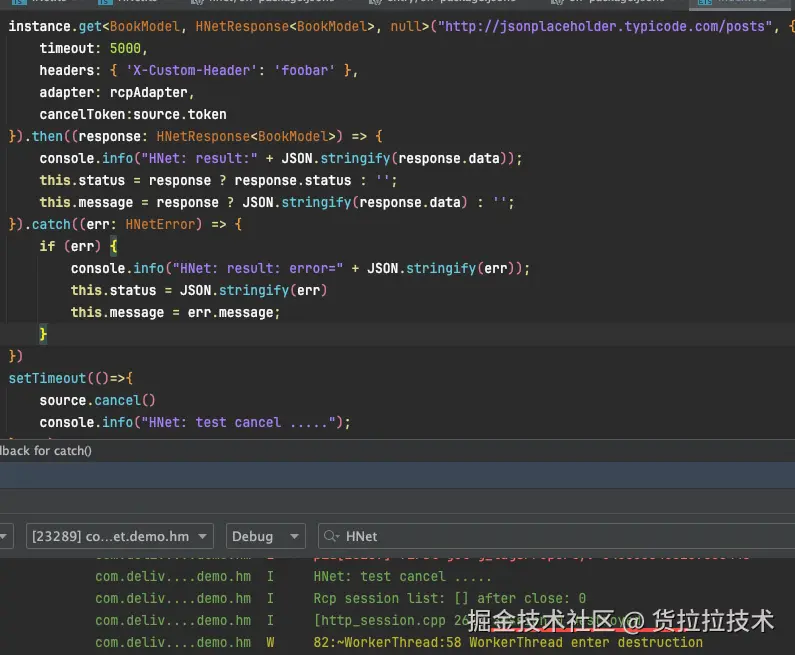
Task: Click the 'source.cancel()' line
Action: (97, 401)
